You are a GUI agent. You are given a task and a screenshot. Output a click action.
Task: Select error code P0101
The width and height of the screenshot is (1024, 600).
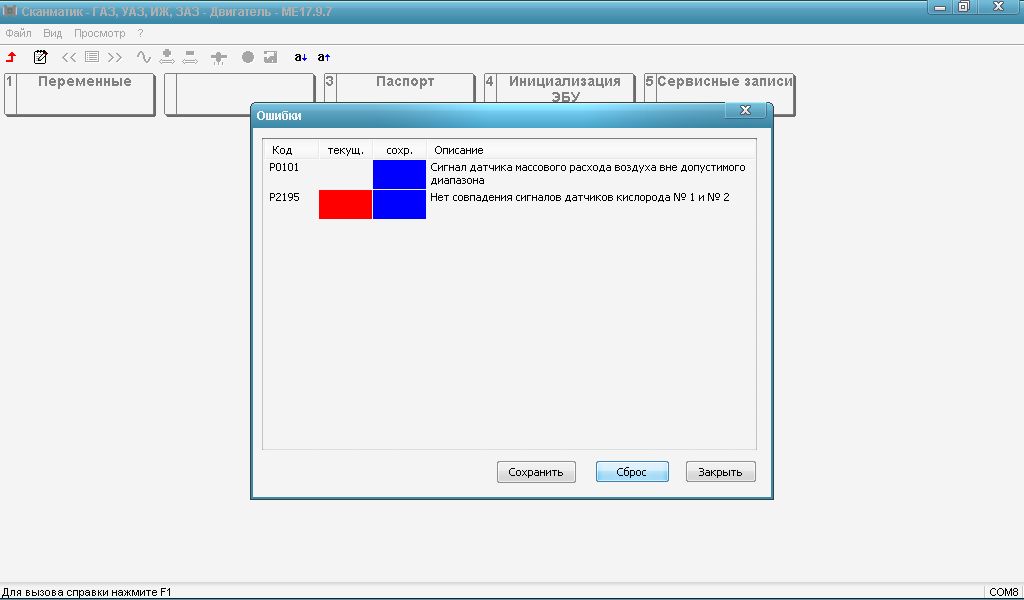tap(284, 167)
